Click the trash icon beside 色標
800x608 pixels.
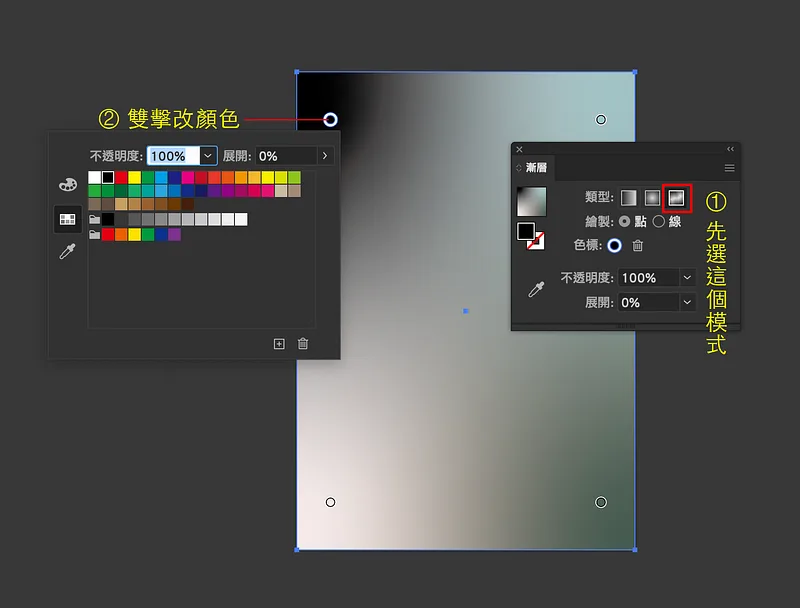[x=638, y=246]
